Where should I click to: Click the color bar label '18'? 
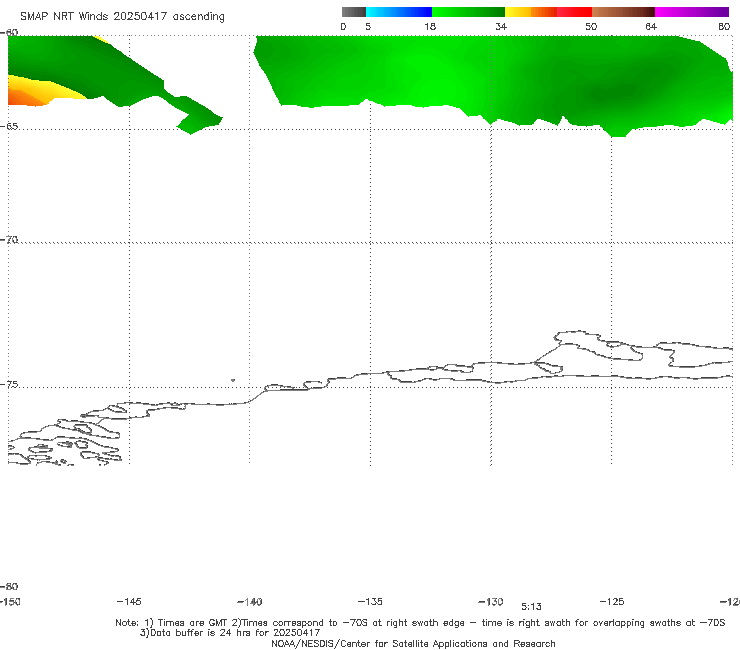click(430, 27)
